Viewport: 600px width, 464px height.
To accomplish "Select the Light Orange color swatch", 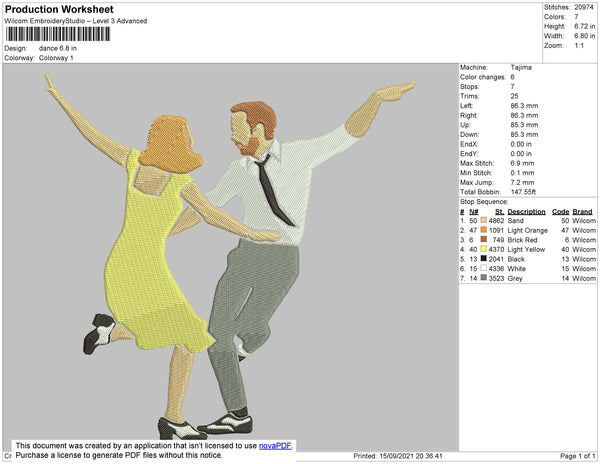I will 484,230.
